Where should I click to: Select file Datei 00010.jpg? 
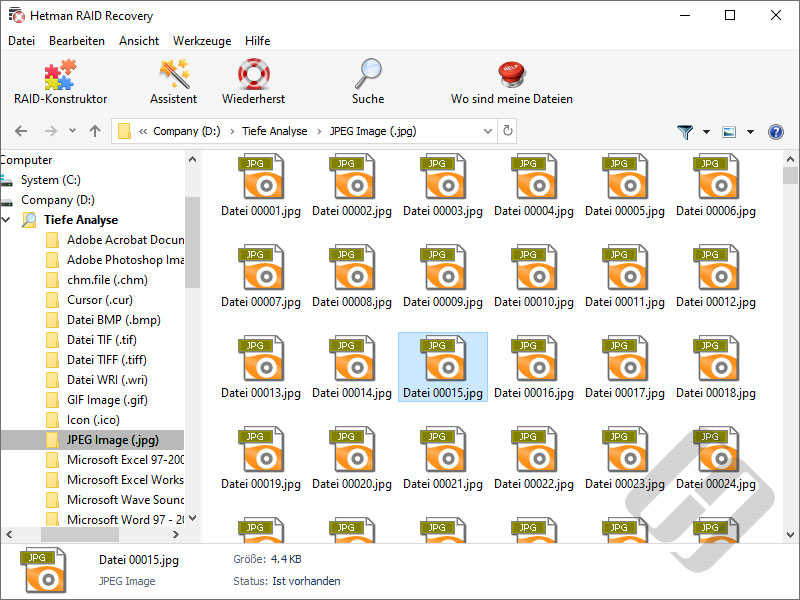tap(534, 277)
